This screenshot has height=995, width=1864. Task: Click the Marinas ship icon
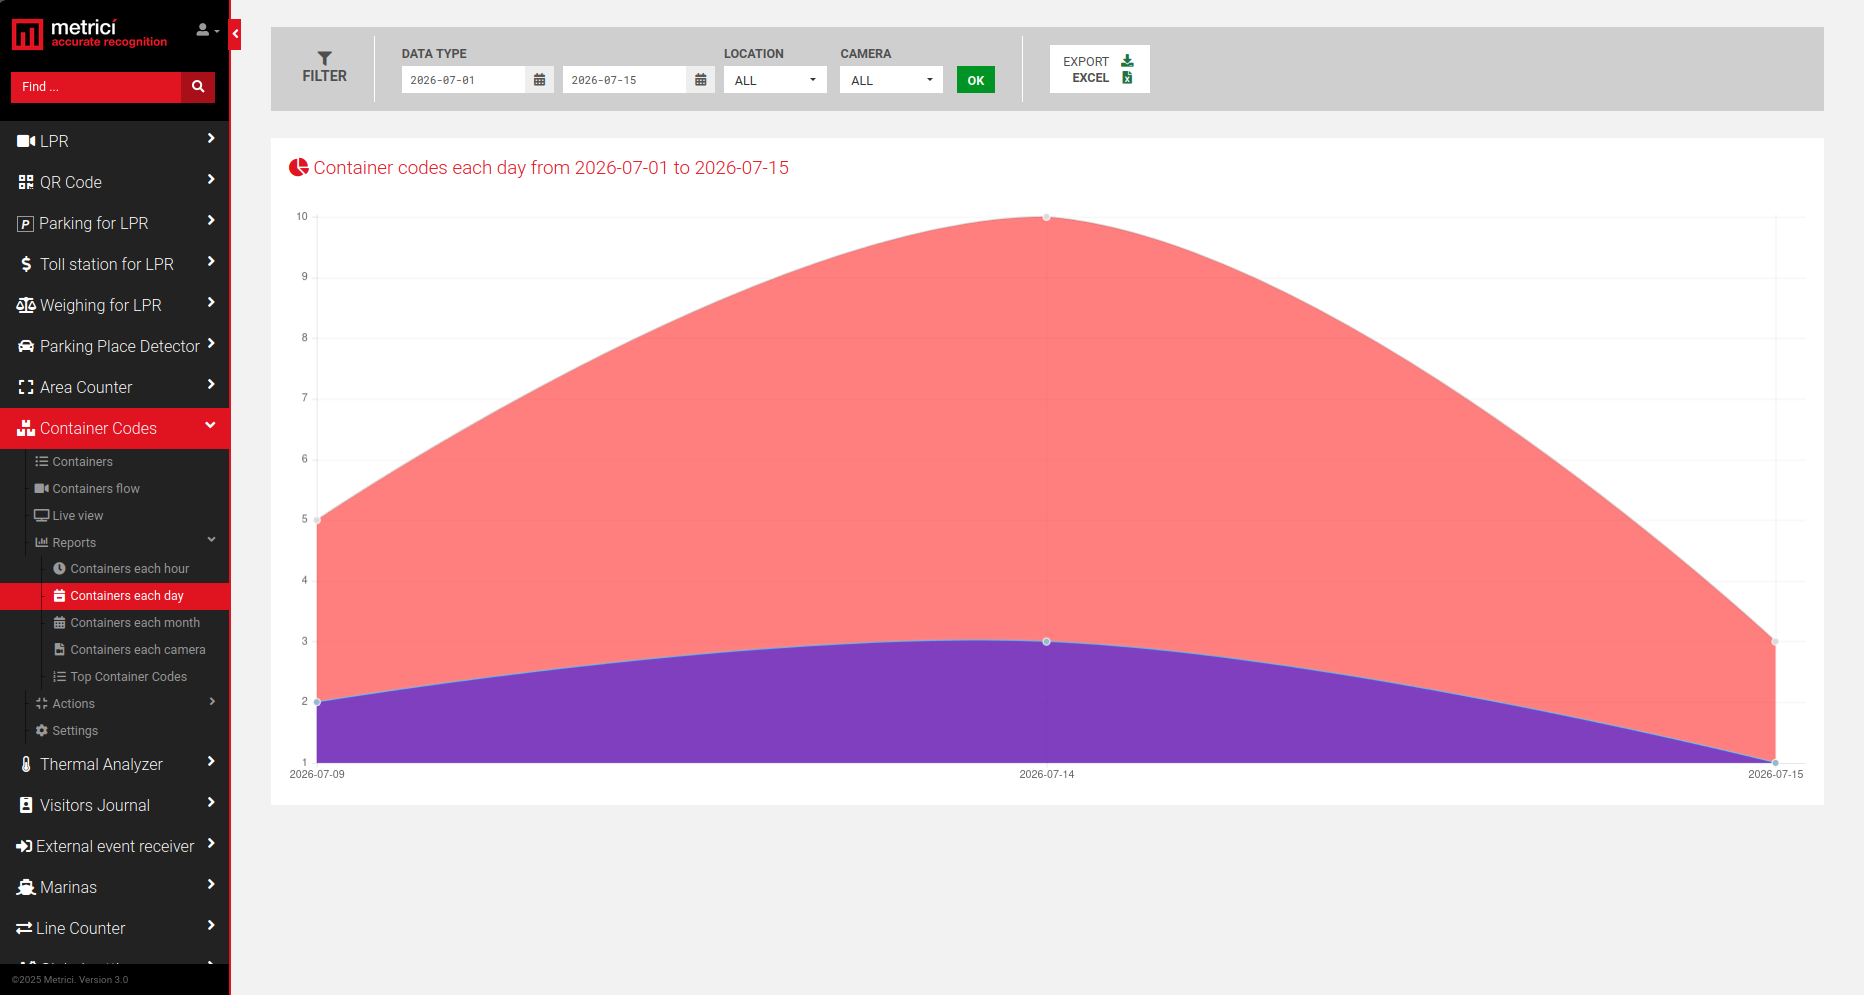[26, 887]
